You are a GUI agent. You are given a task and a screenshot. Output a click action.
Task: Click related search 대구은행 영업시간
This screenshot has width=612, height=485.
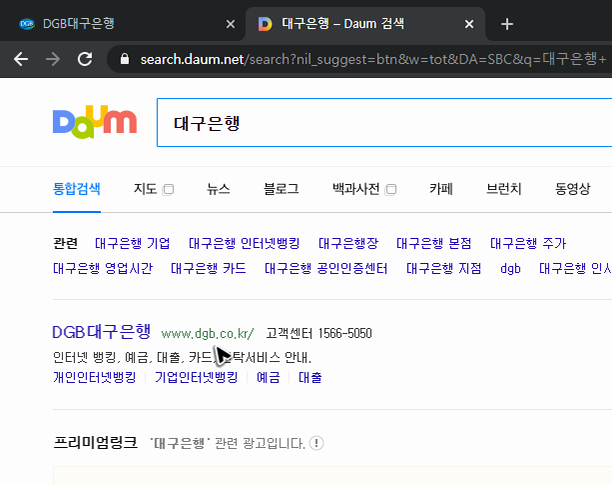pos(103,268)
